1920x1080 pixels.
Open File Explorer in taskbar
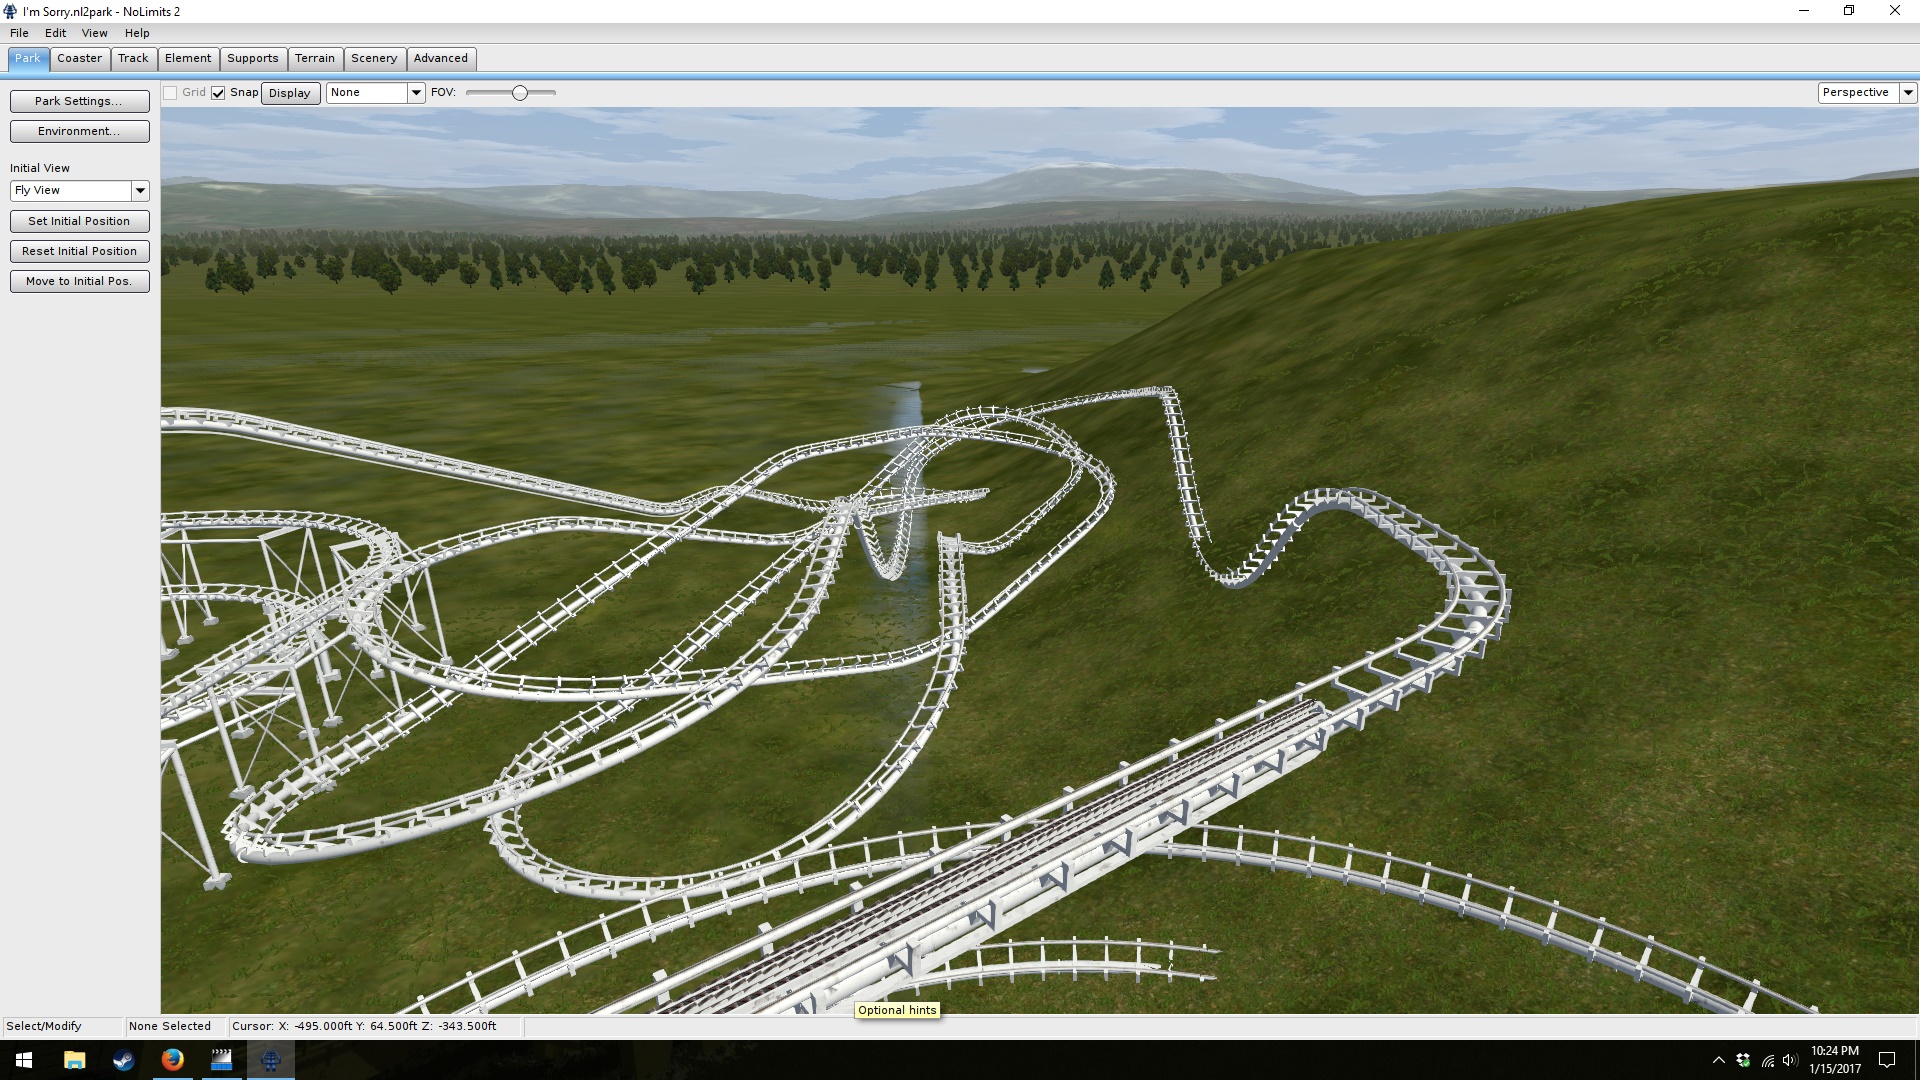point(74,1060)
